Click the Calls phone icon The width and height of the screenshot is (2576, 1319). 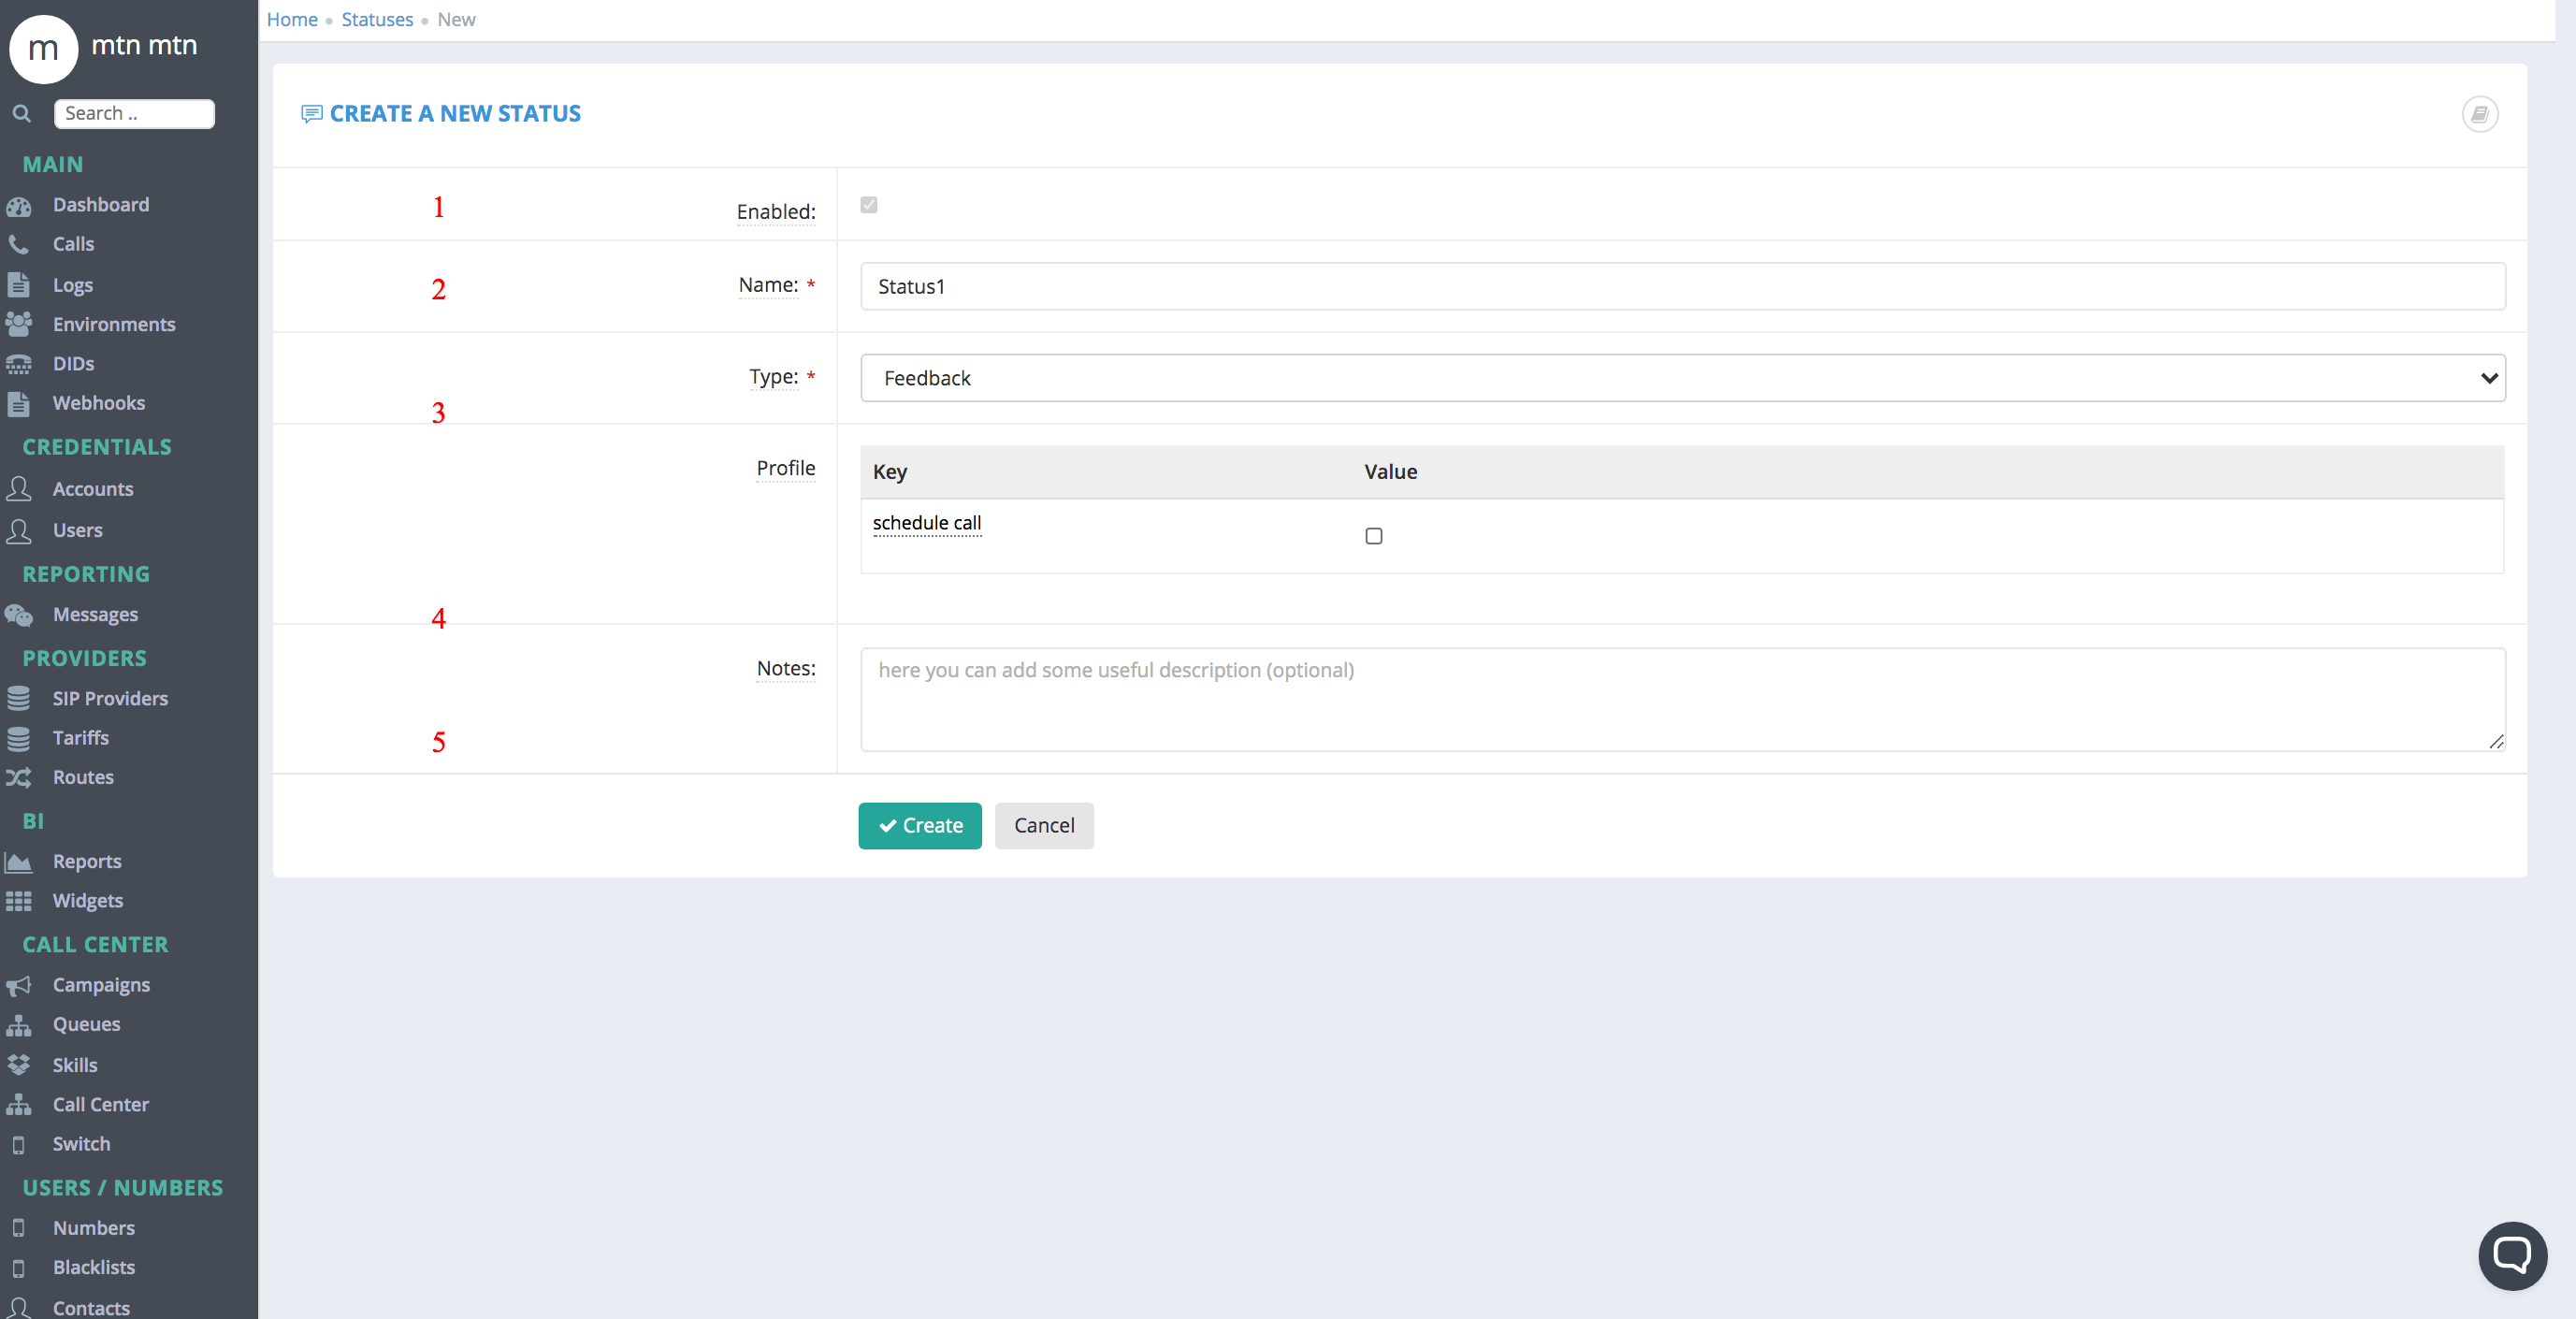18,244
